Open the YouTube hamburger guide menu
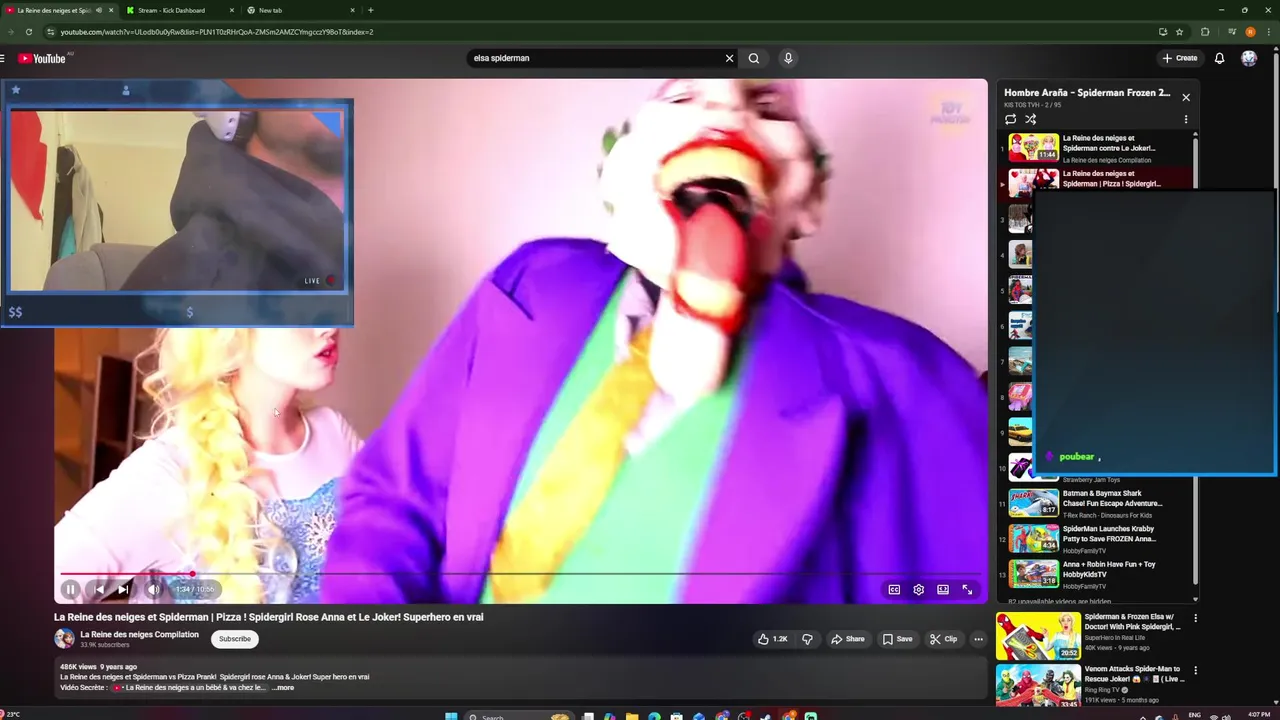 click(x=3, y=58)
